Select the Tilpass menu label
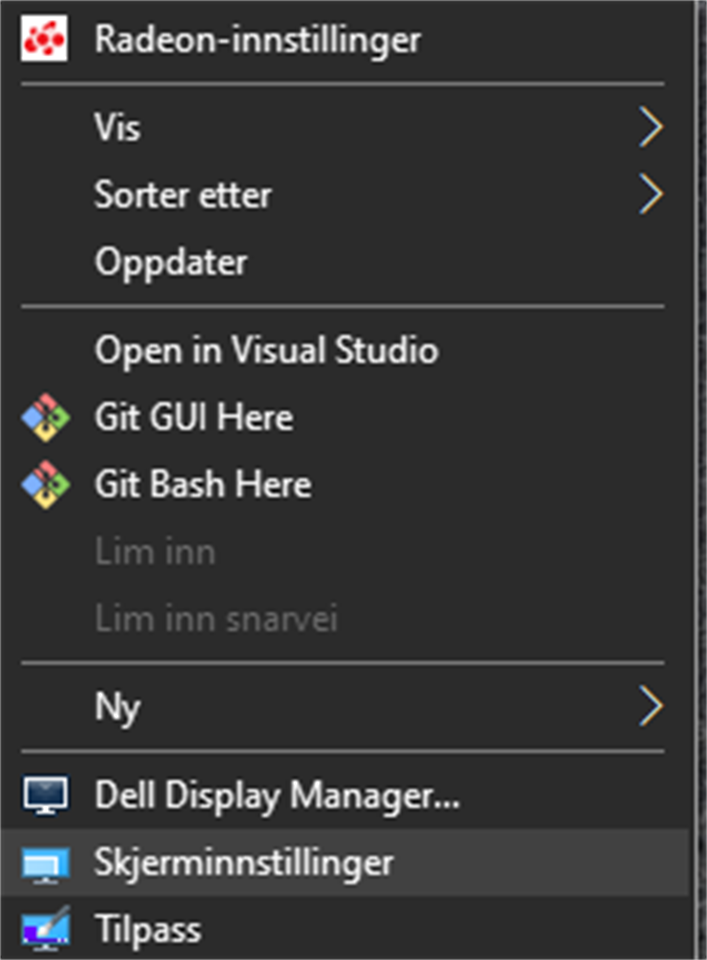The height and width of the screenshot is (960, 707). point(148,929)
